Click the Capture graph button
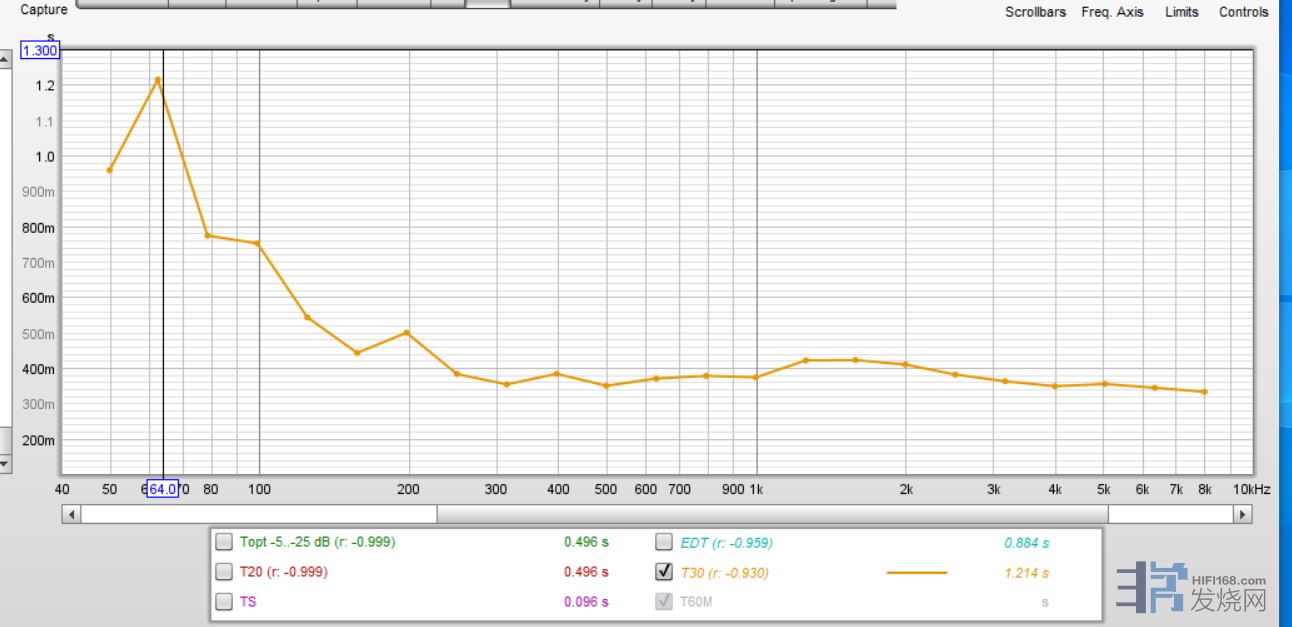The height and width of the screenshot is (627, 1292). (44, 10)
